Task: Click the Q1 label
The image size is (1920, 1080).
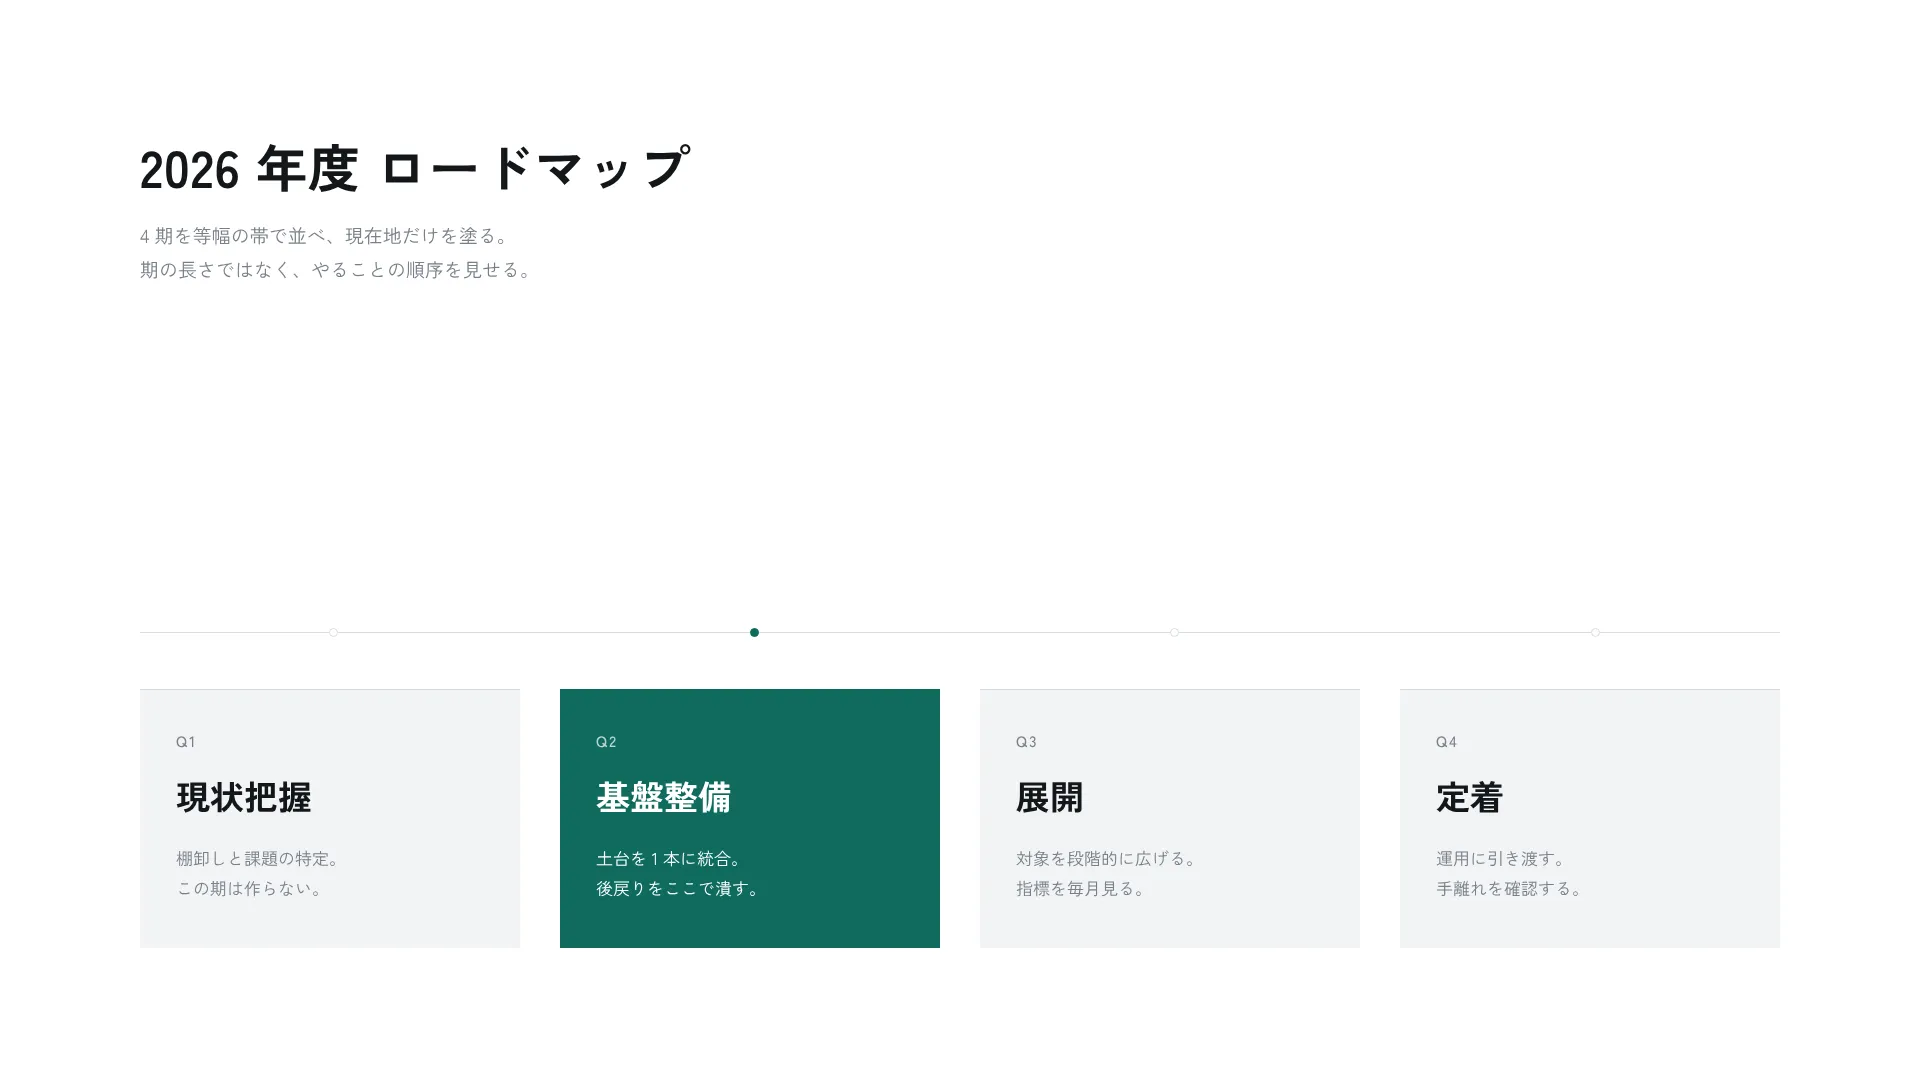Action: [x=186, y=742]
